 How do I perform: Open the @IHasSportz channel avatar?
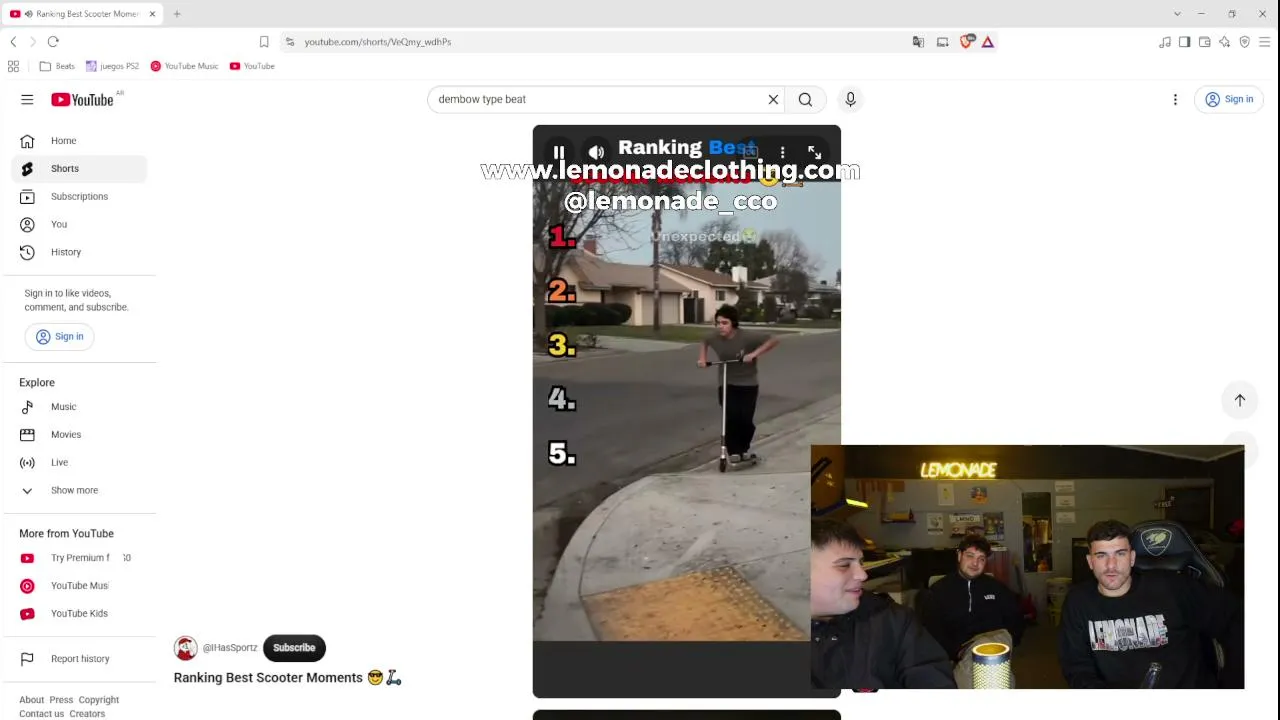[185, 648]
